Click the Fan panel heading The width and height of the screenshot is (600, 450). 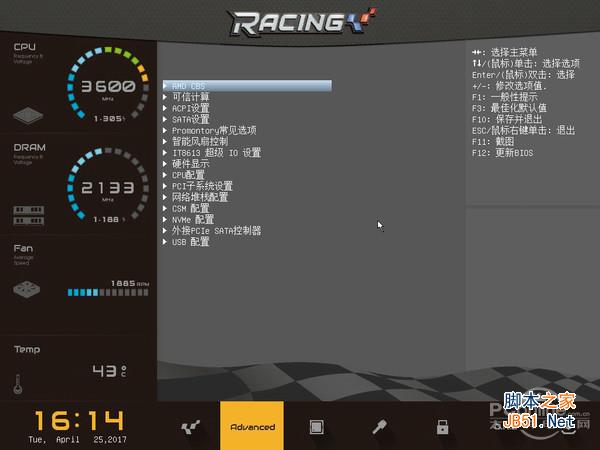point(23,248)
